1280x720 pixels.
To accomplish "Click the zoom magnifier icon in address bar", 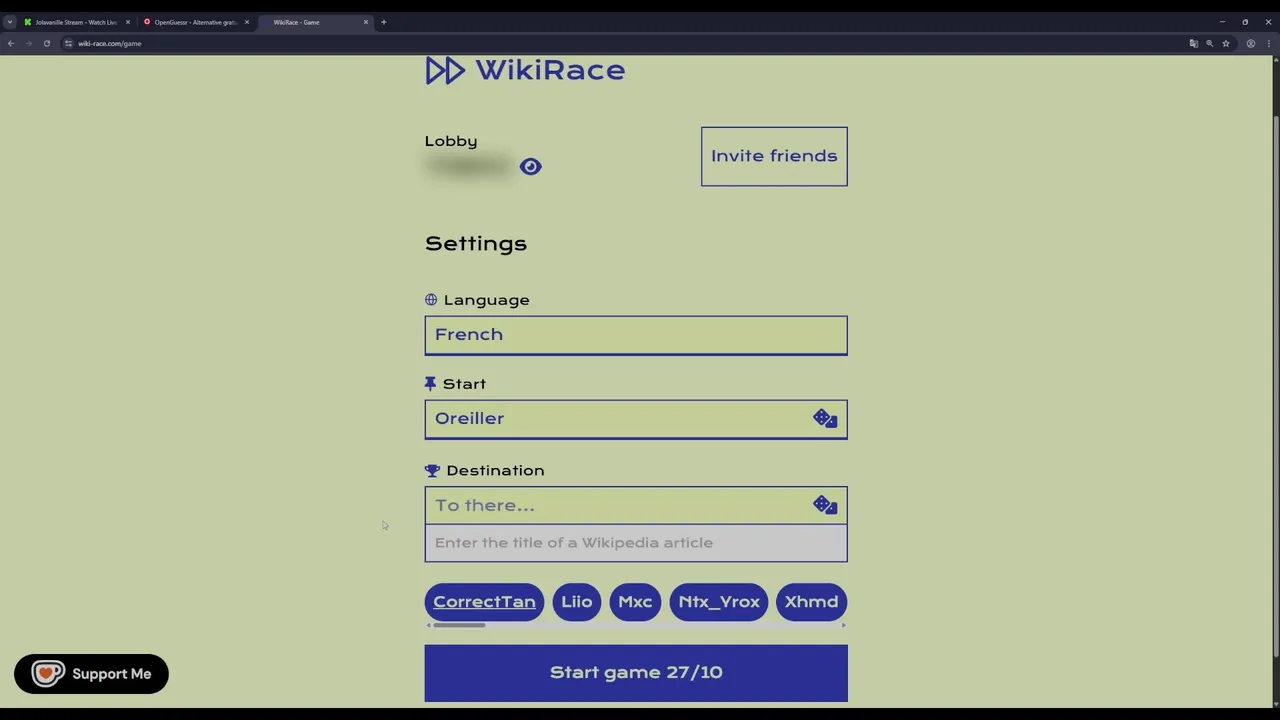I will [x=1209, y=44].
